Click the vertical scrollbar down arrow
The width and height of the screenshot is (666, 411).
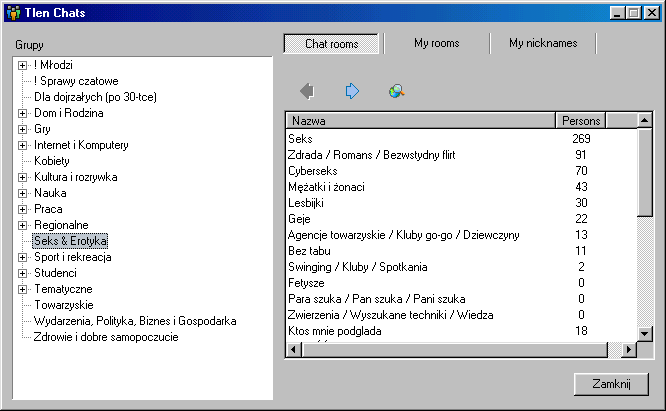pos(645,333)
